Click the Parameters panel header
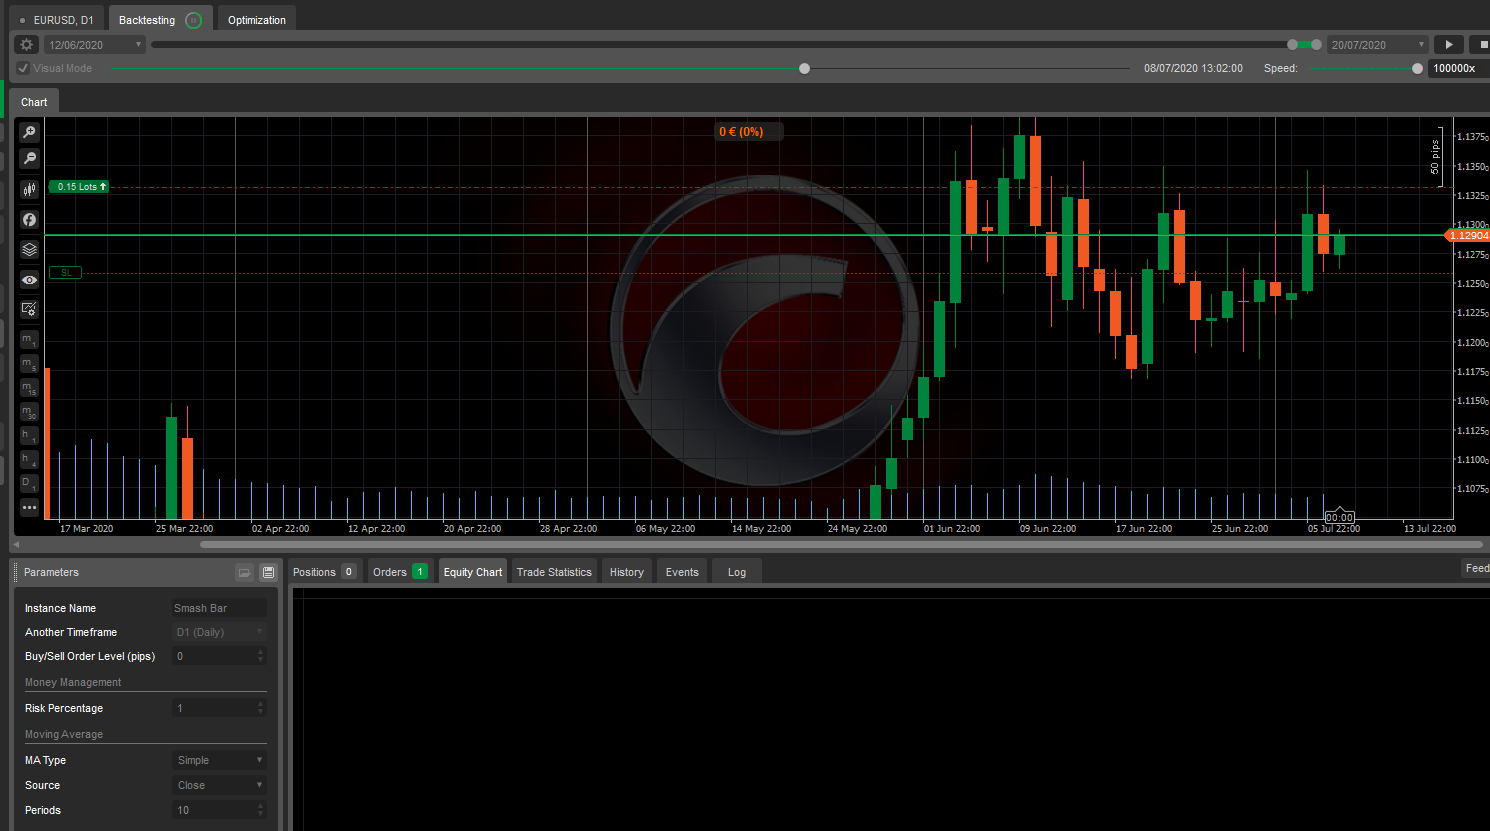The width and height of the screenshot is (1490, 831). [145, 572]
